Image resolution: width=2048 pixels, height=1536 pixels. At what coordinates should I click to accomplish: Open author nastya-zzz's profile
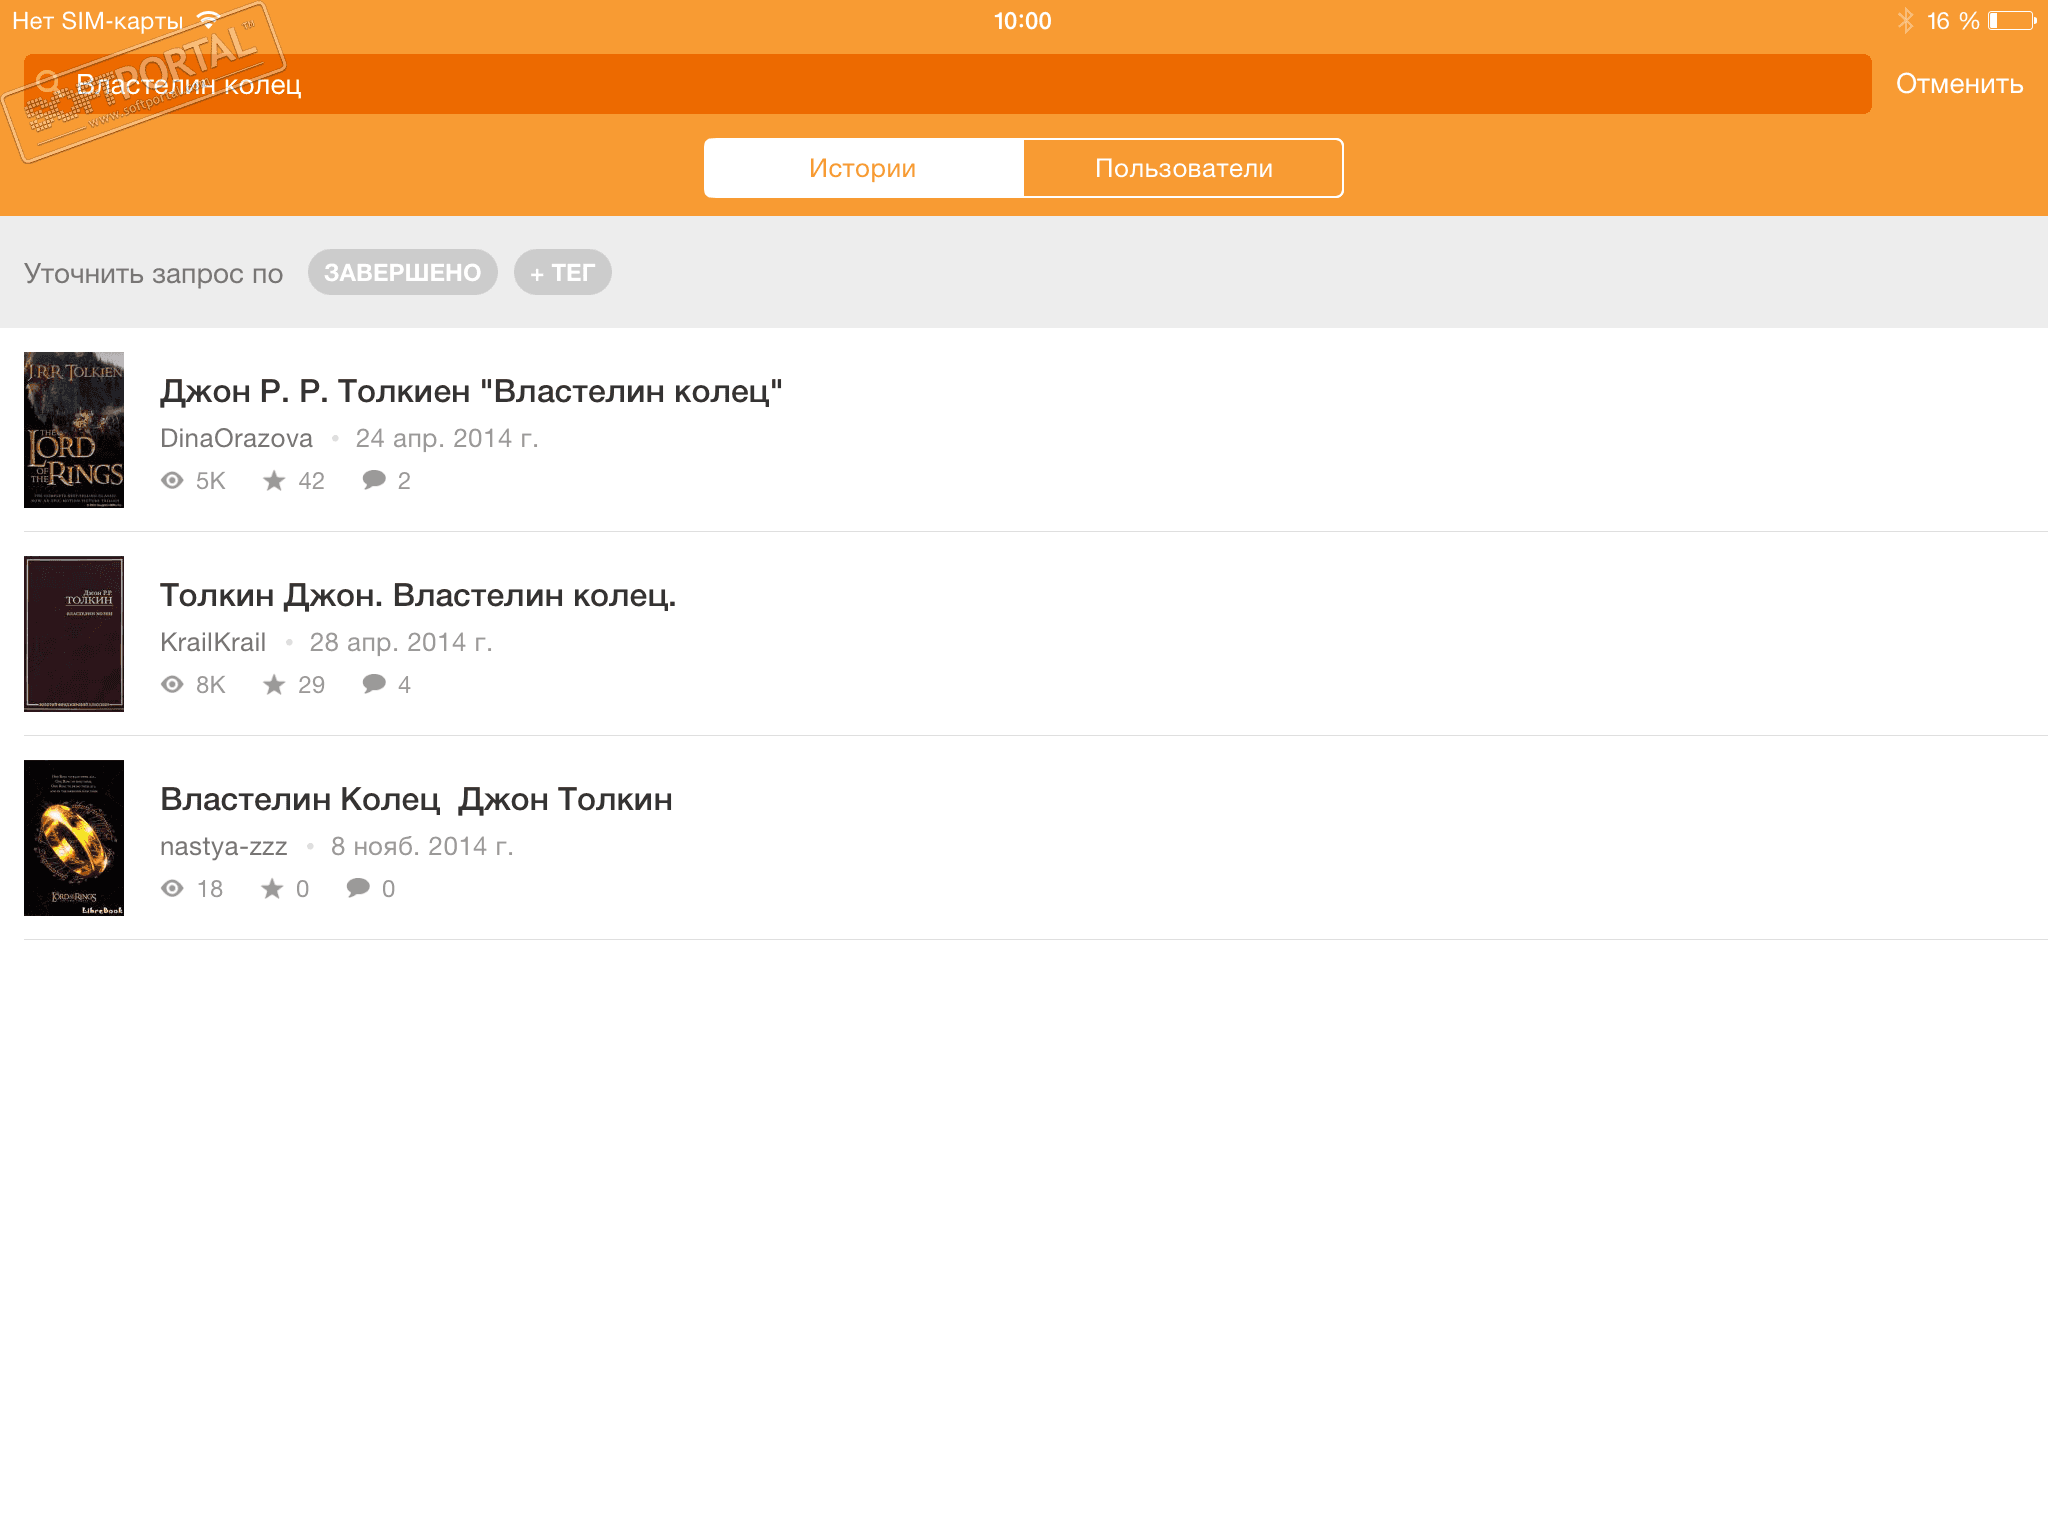pyautogui.click(x=223, y=847)
